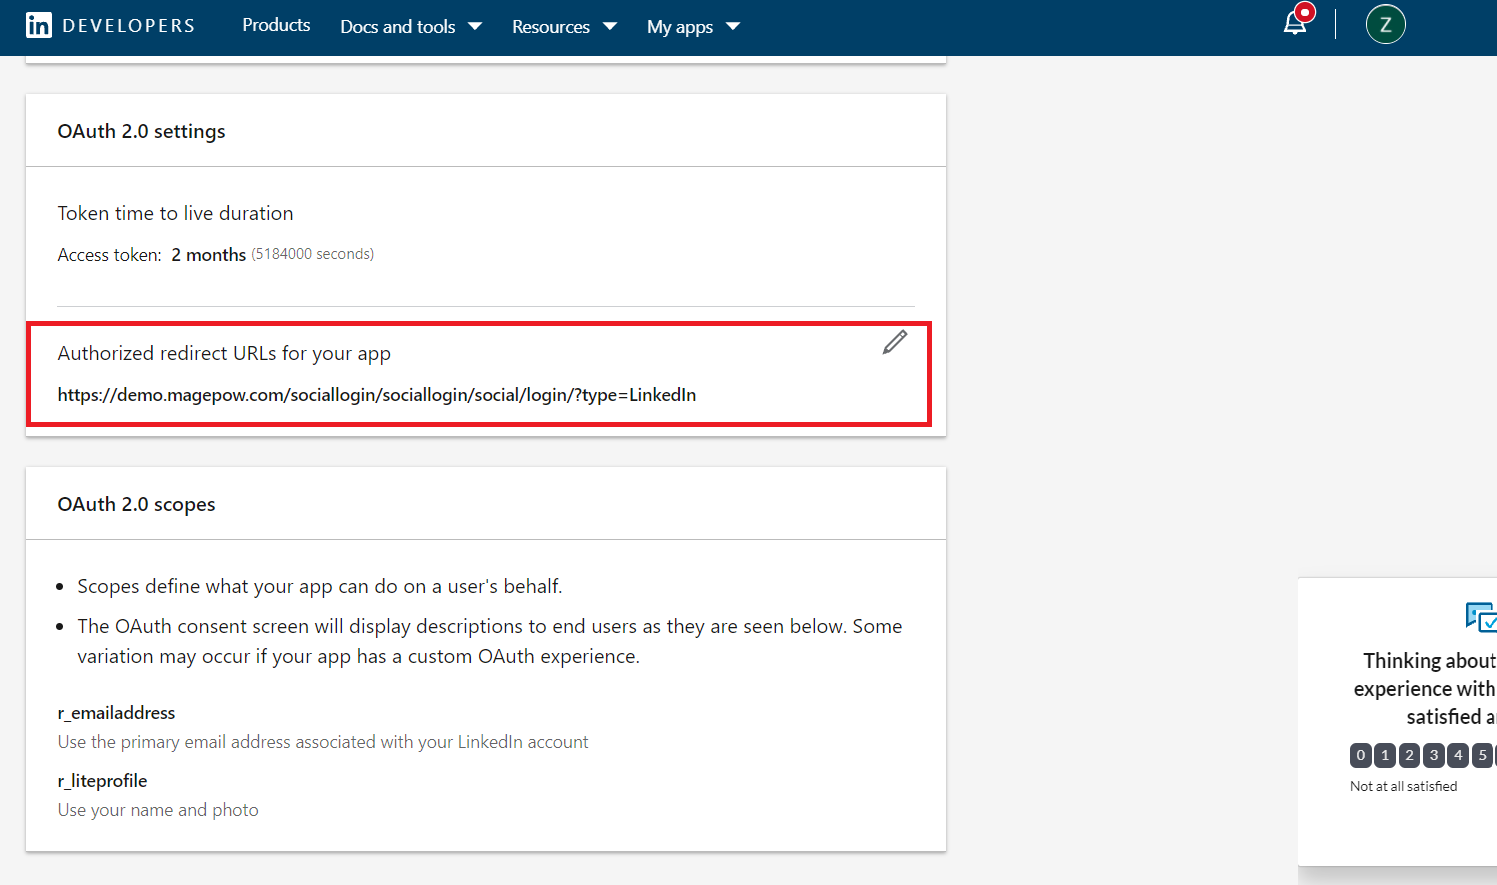Image resolution: width=1497 pixels, height=885 pixels.
Task: Click the access token 2 months value
Action: (x=208, y=255)
